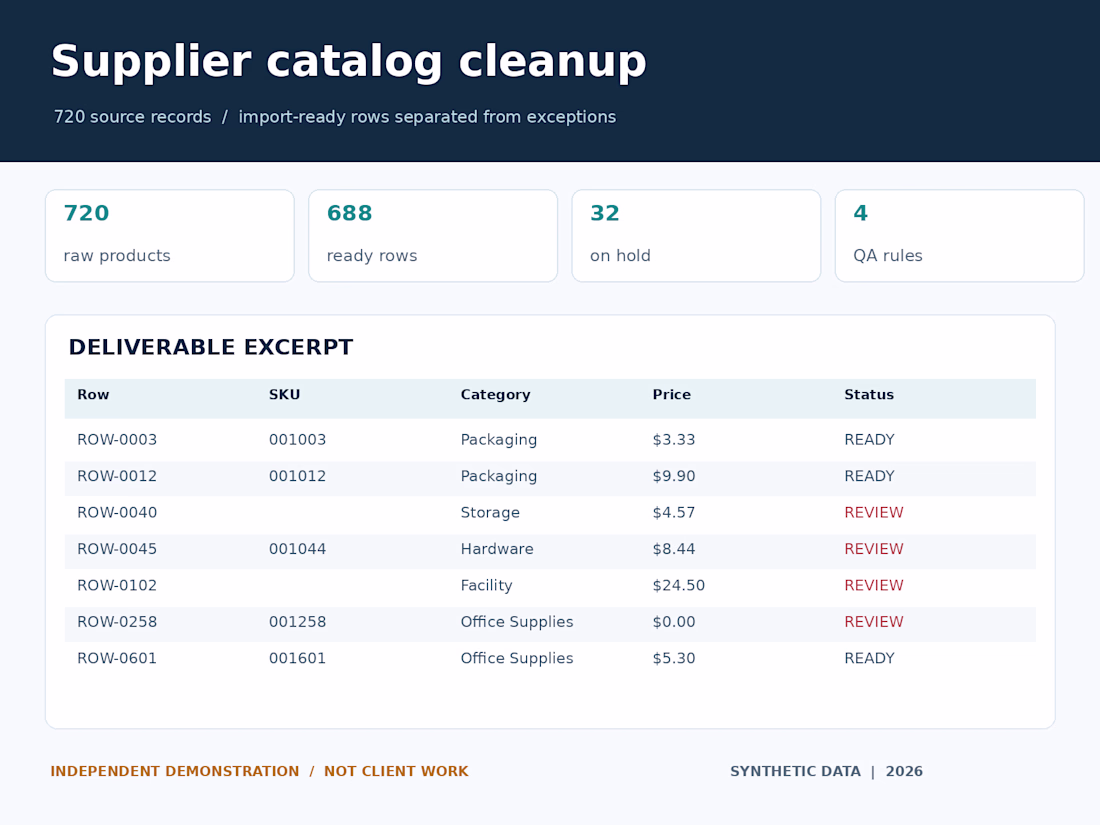Image resolution: width=1100 pixels, height=825 pixels.
Task: Click REVIEW status in the ROW-0258 row
Action: click(x=873, y=622)
